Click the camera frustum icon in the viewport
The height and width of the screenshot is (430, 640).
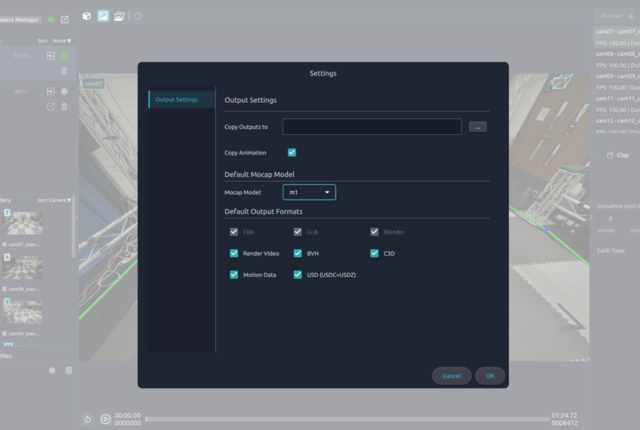pos(562,81)
